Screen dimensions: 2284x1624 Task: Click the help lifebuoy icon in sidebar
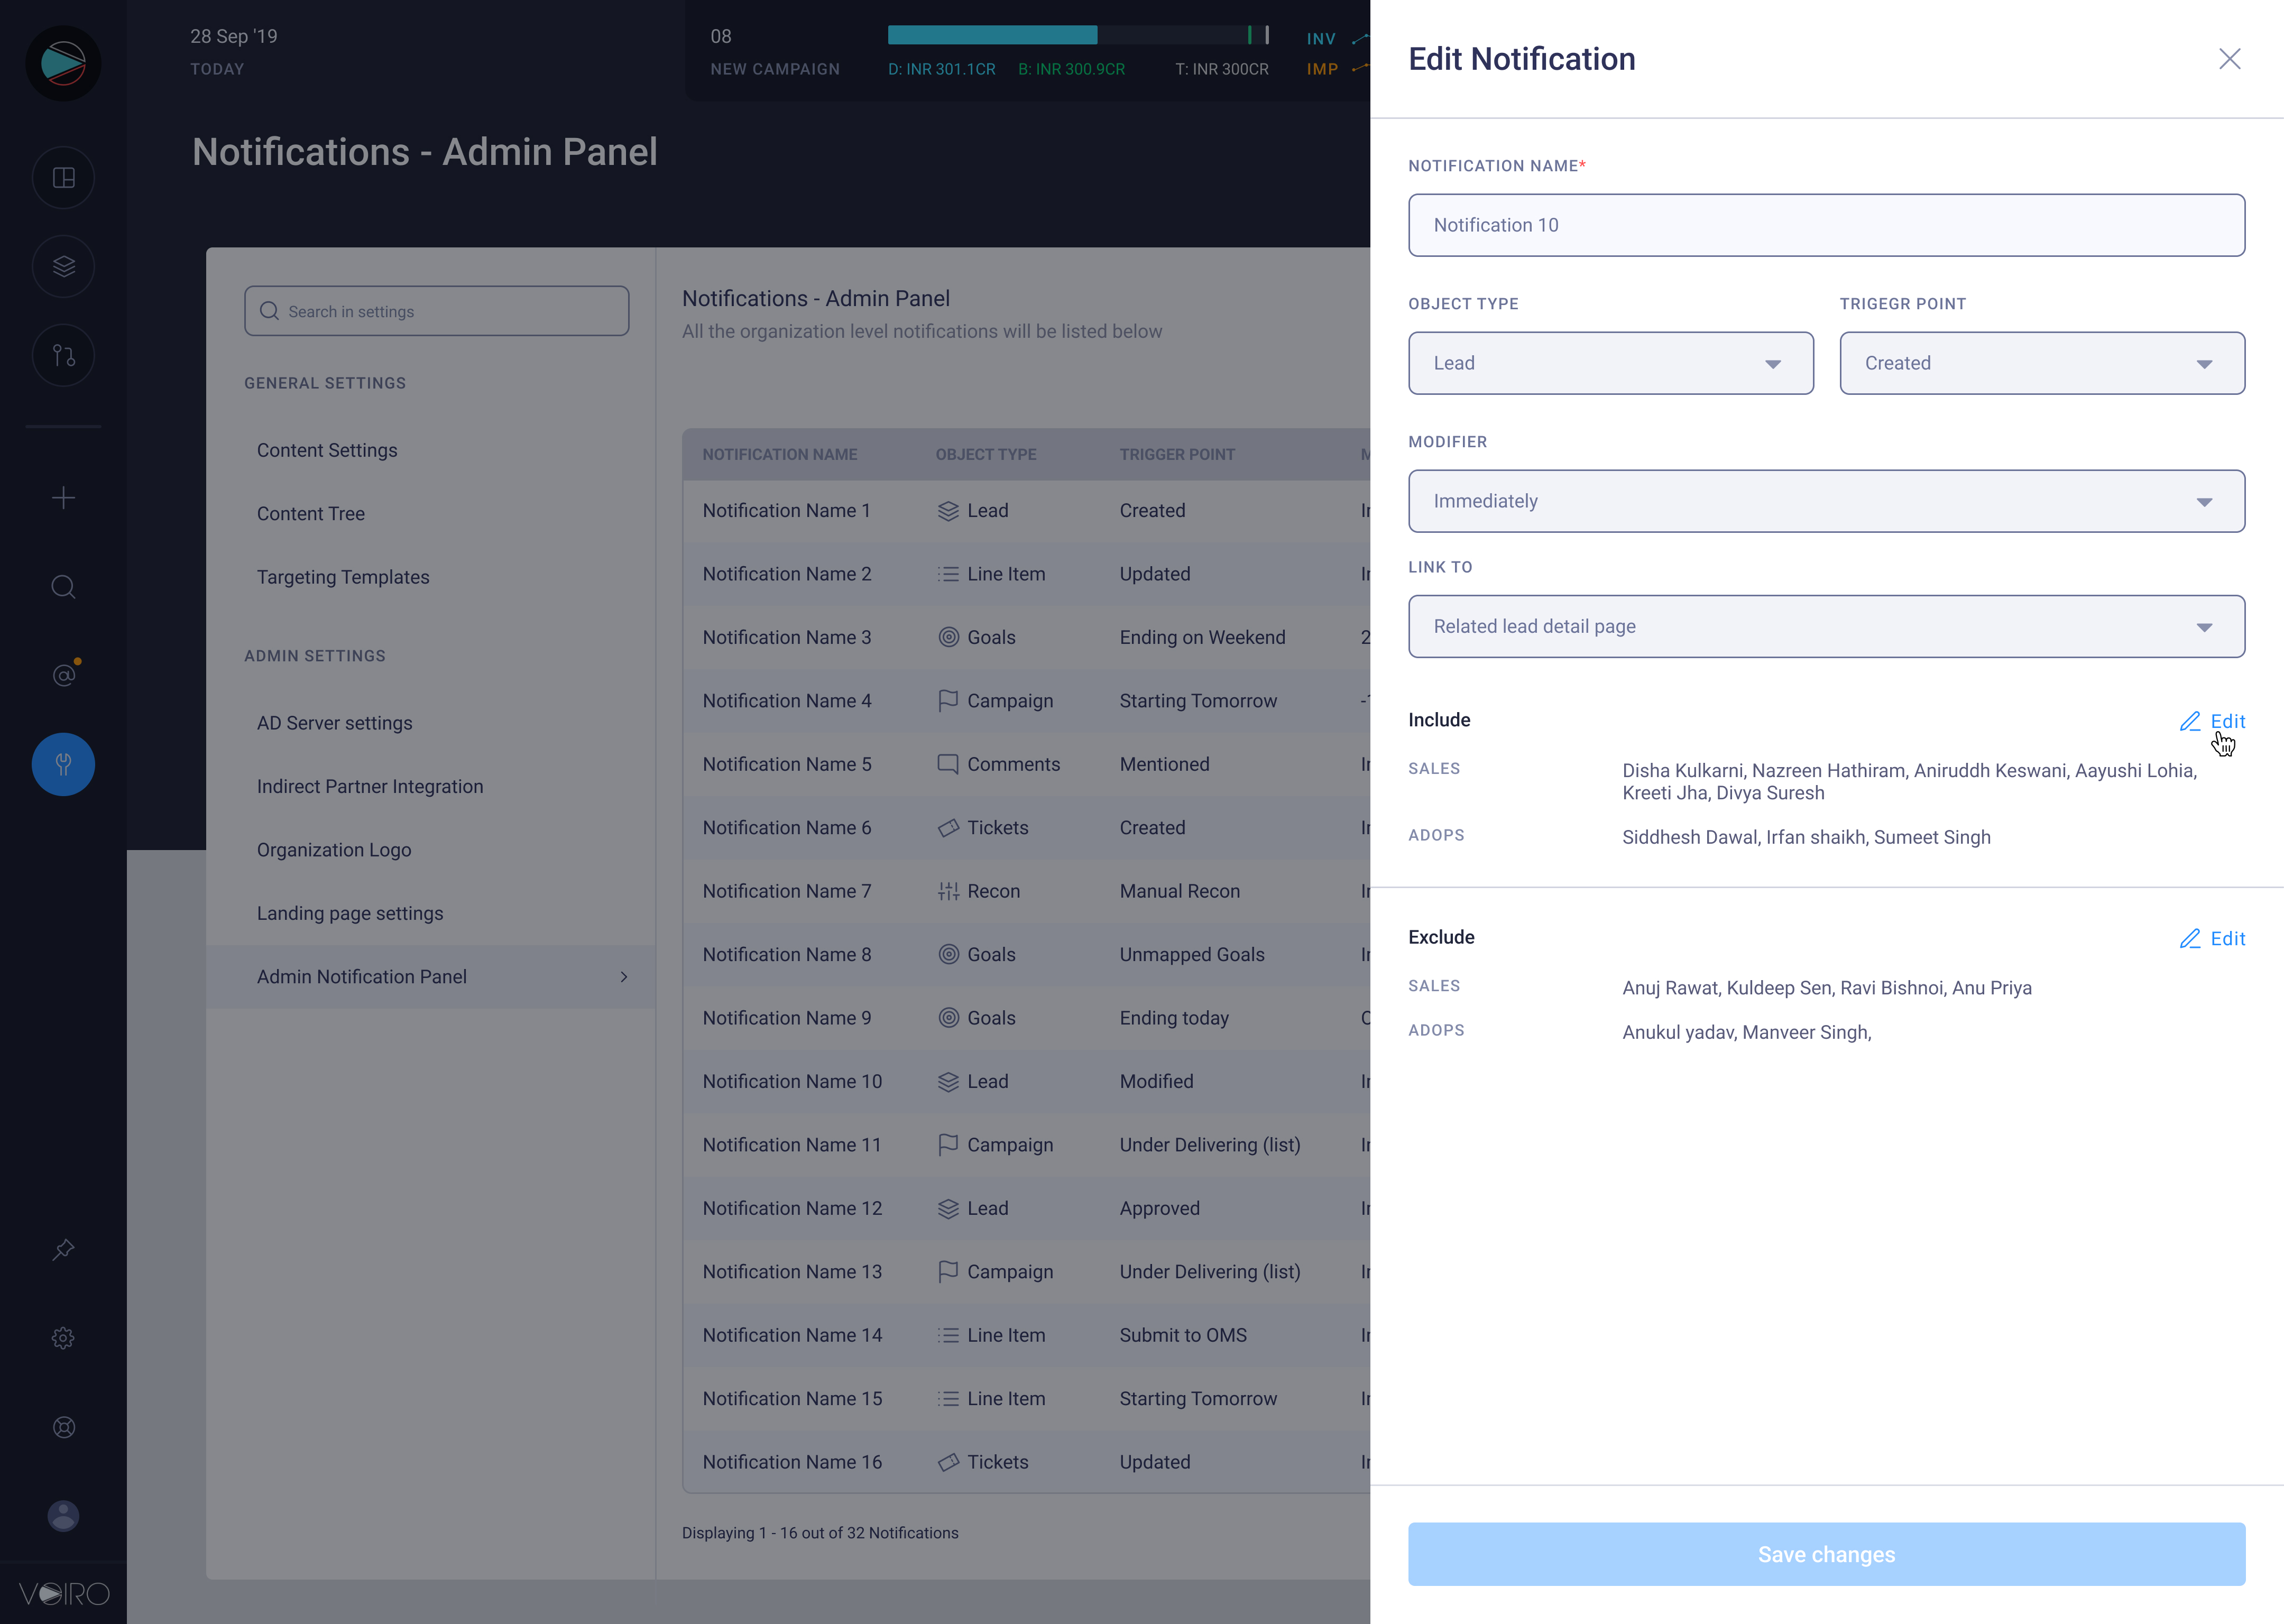pos(63,1427)
